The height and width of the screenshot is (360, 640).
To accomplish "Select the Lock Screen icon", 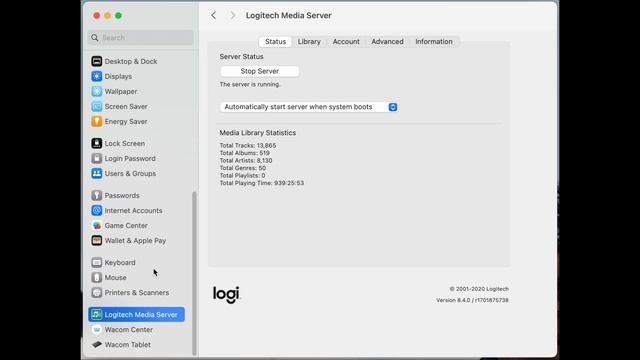I will (x=97, y=143).
